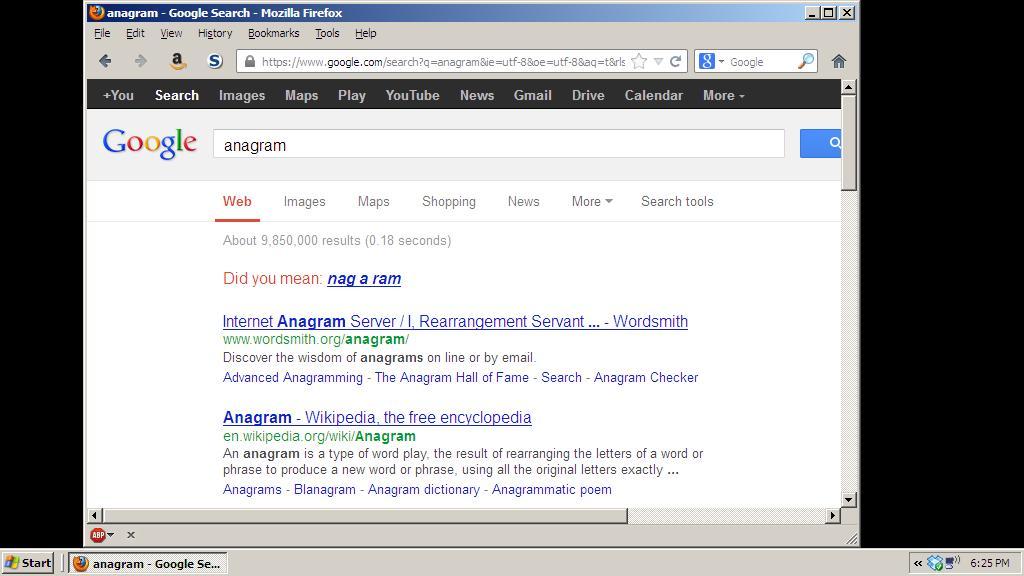Viewport: 1024px width, 576px height.
Task: Click the Anagrammatic poem sitelink
Action: (x=552, y=490)
